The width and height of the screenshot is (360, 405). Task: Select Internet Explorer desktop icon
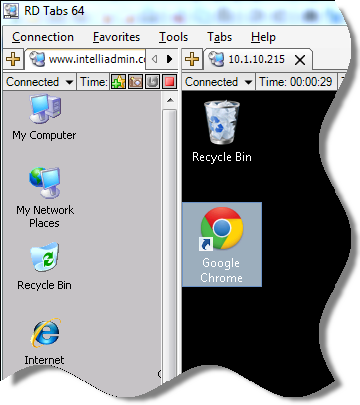pos(45,342)
